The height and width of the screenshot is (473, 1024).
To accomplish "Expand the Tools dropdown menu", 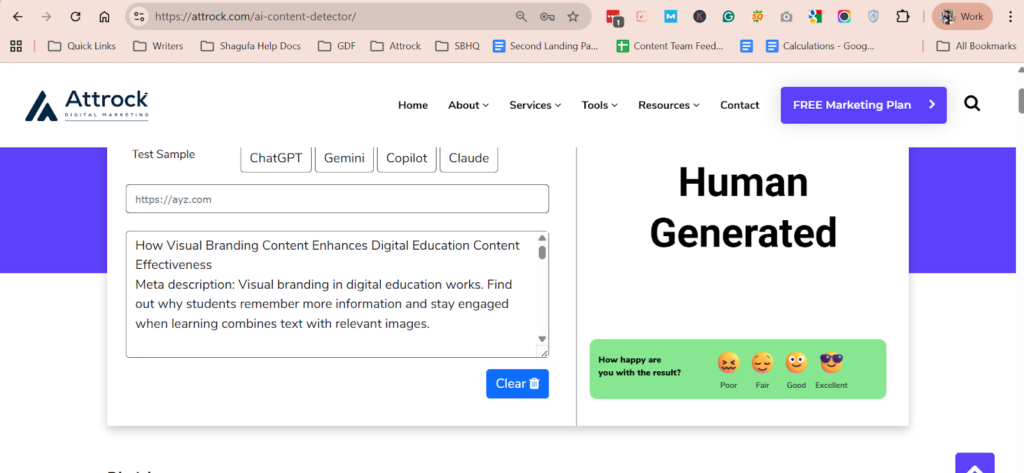I will click(x=600, y=105).
